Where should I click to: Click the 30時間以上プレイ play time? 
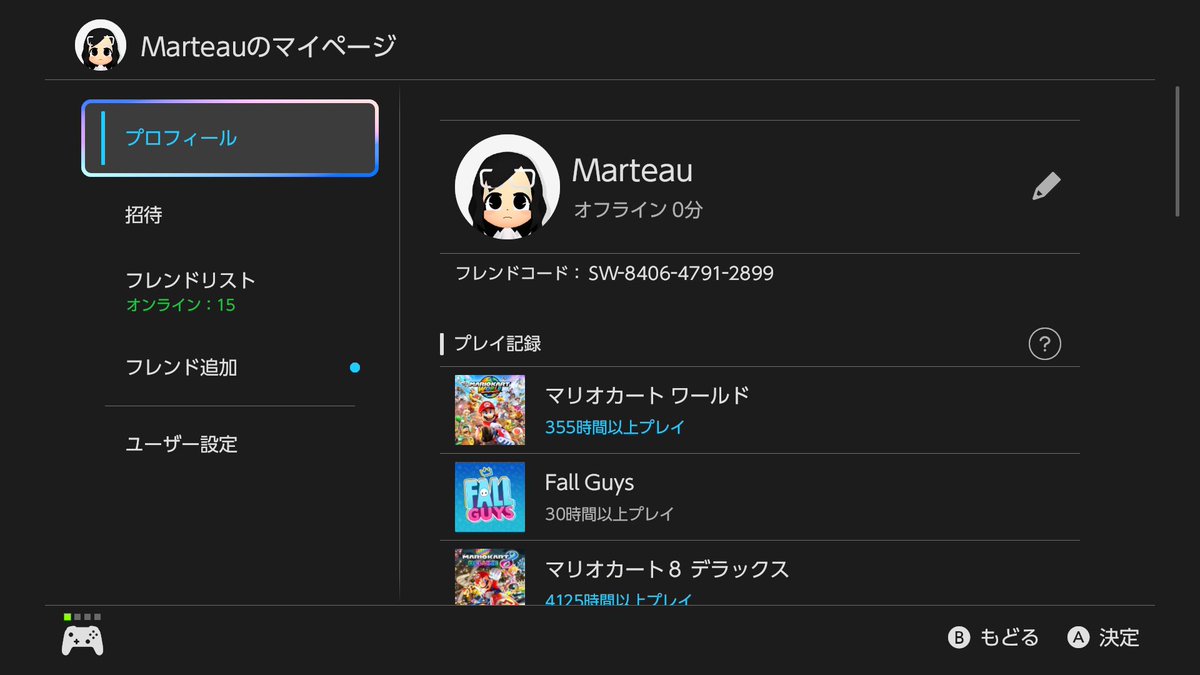[x=610, y=514]
